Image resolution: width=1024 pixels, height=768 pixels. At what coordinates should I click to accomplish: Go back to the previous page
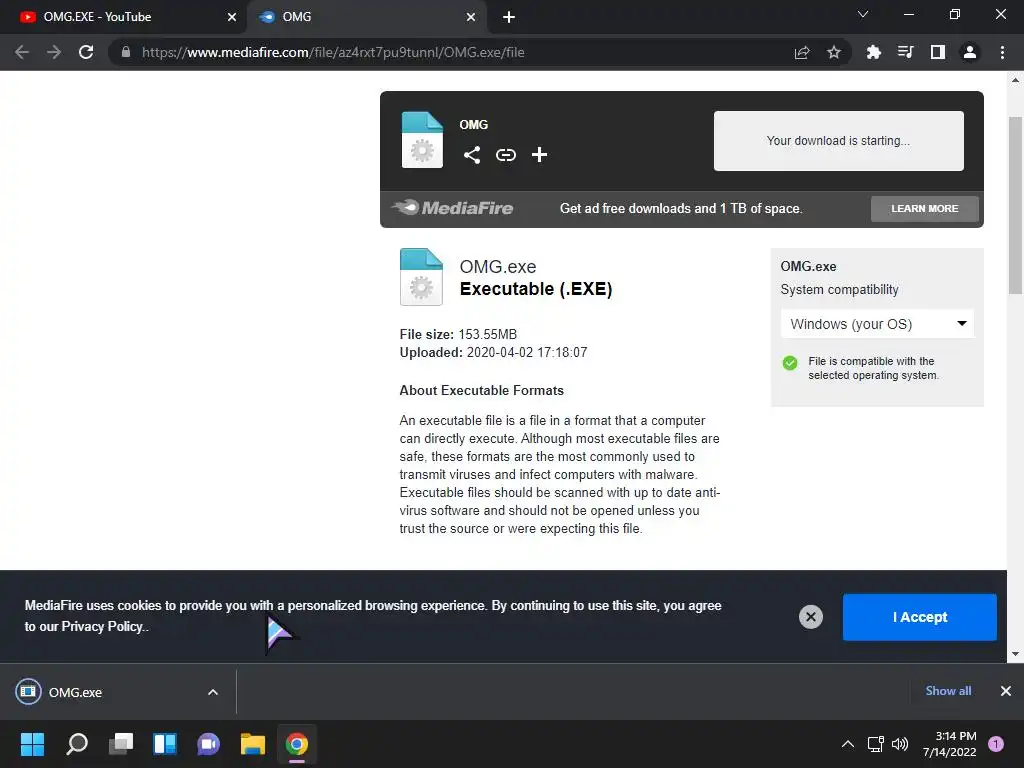click(x=22, y=52)
